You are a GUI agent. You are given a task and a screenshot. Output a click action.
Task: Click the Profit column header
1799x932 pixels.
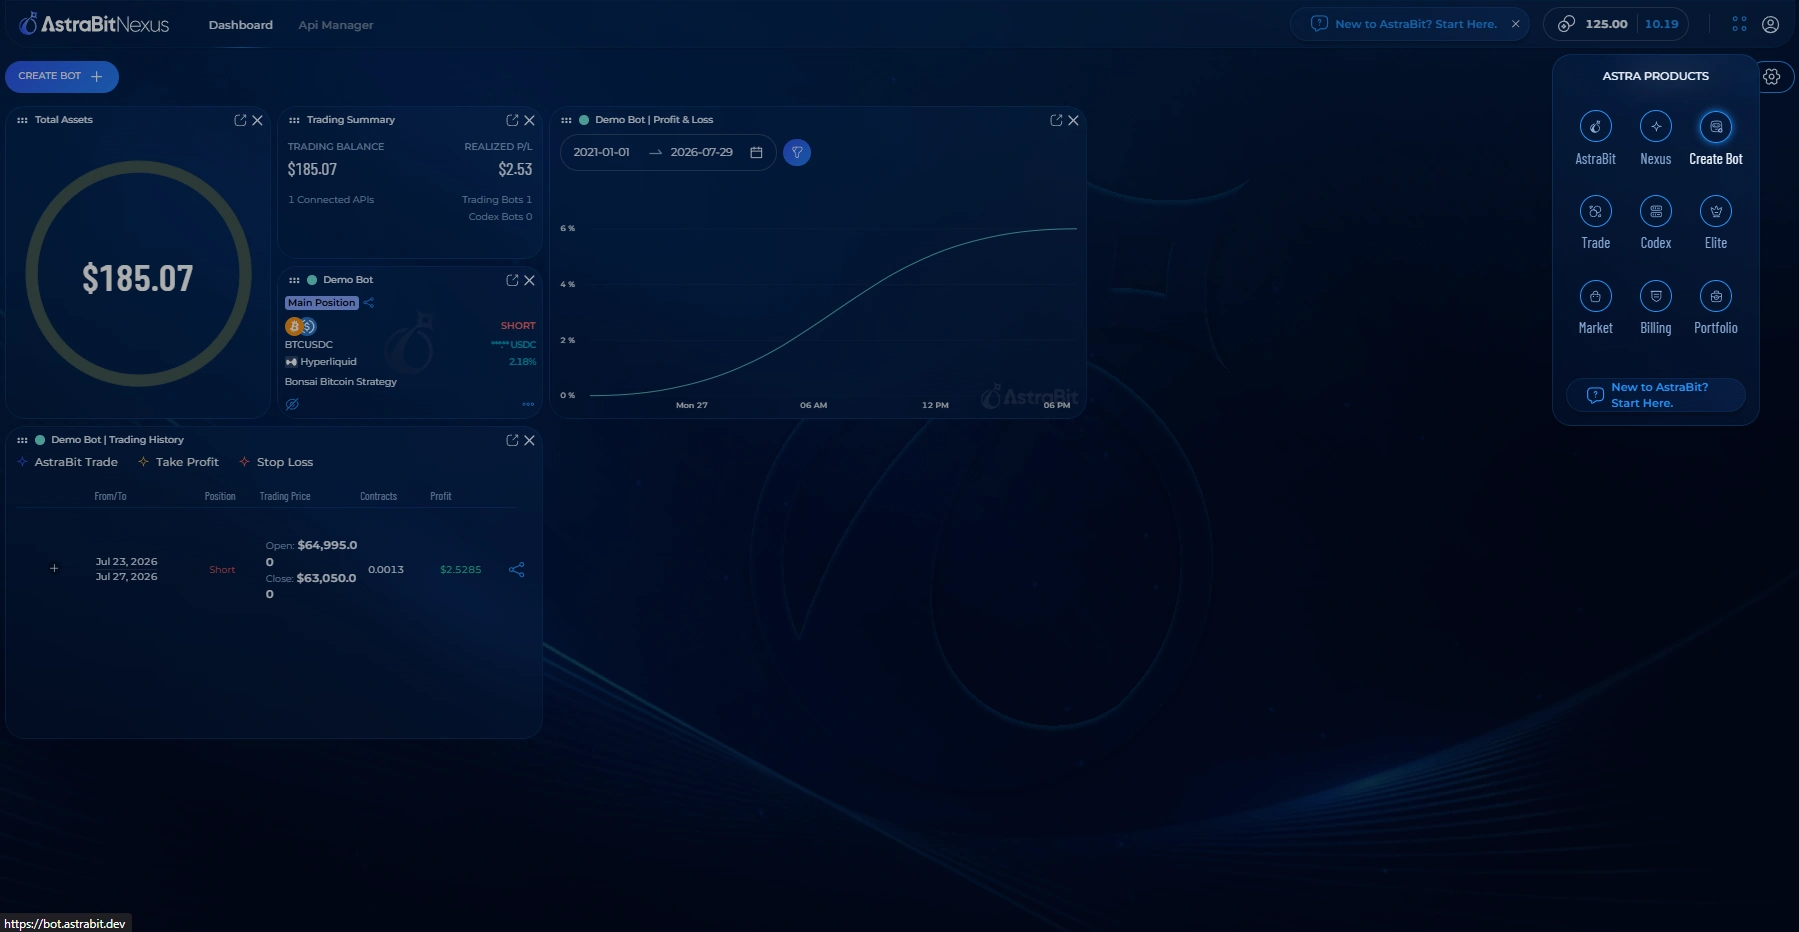[441, 496]
